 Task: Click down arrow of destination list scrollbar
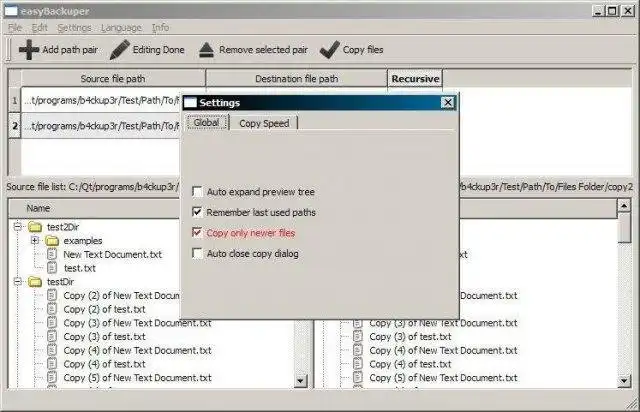click(624, 381)
